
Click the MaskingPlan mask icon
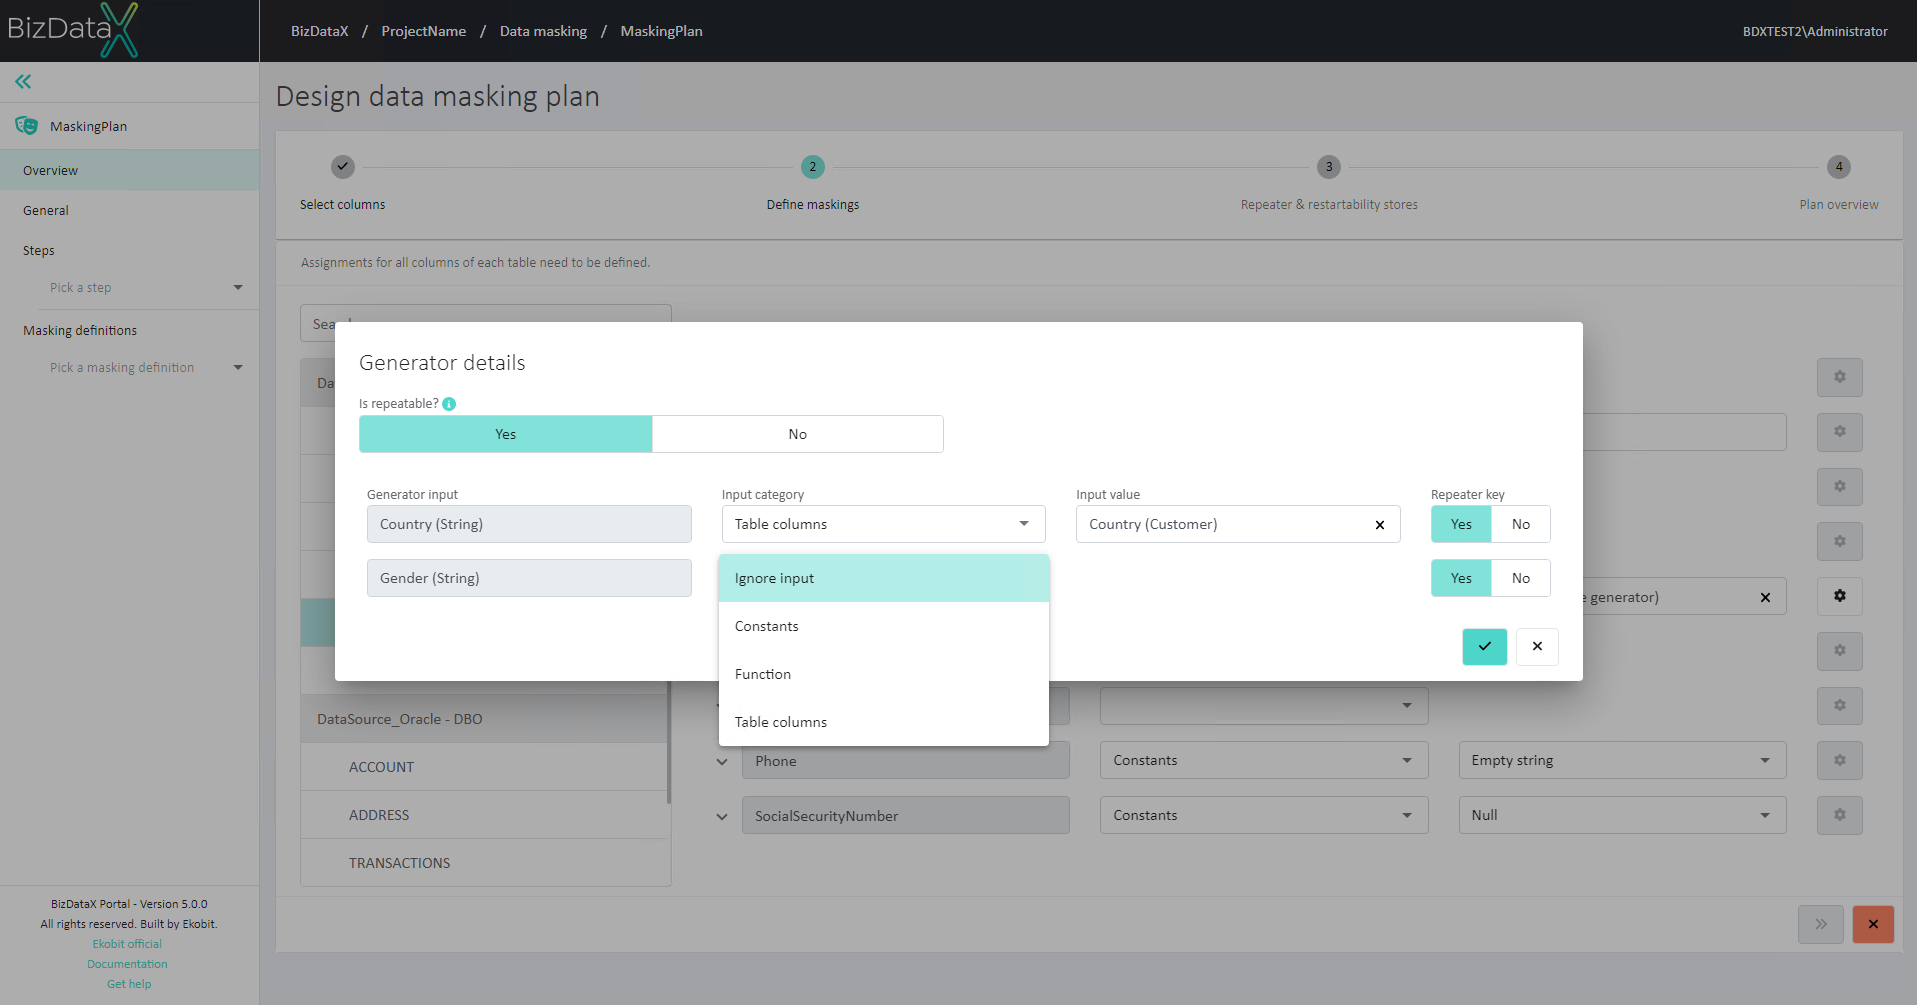point(27,126)
